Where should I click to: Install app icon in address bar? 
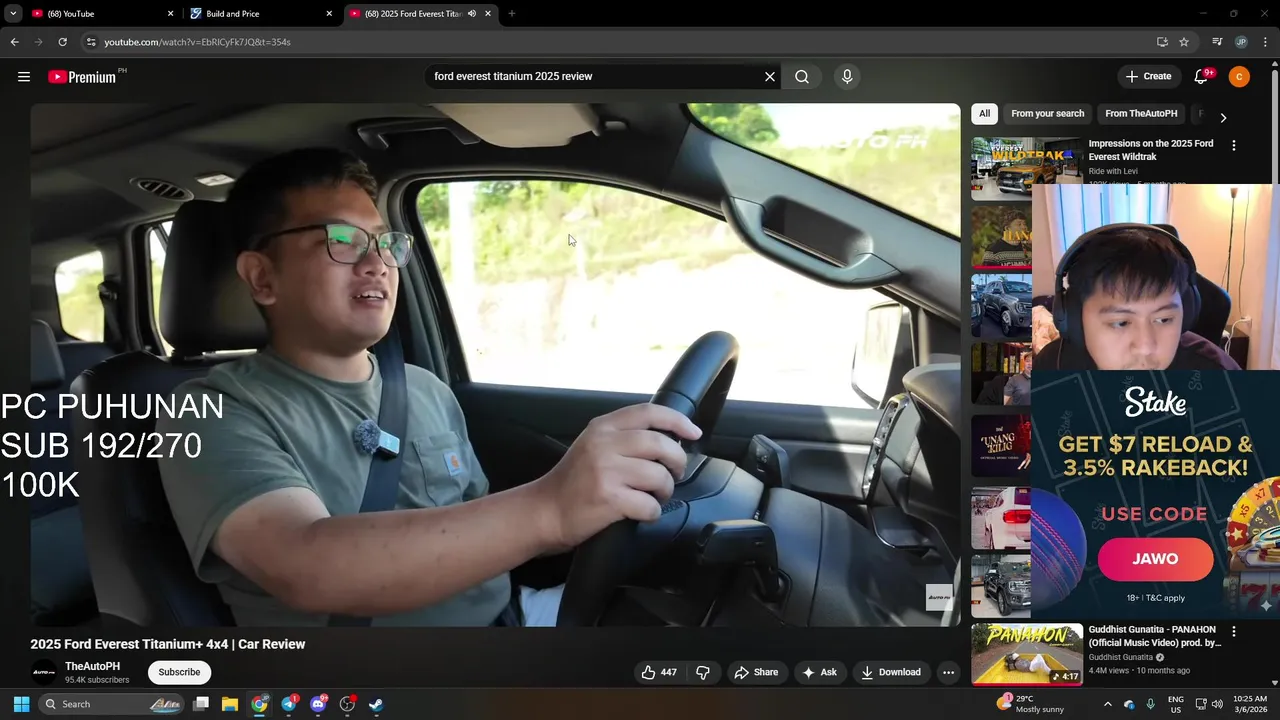point(1162,42)
